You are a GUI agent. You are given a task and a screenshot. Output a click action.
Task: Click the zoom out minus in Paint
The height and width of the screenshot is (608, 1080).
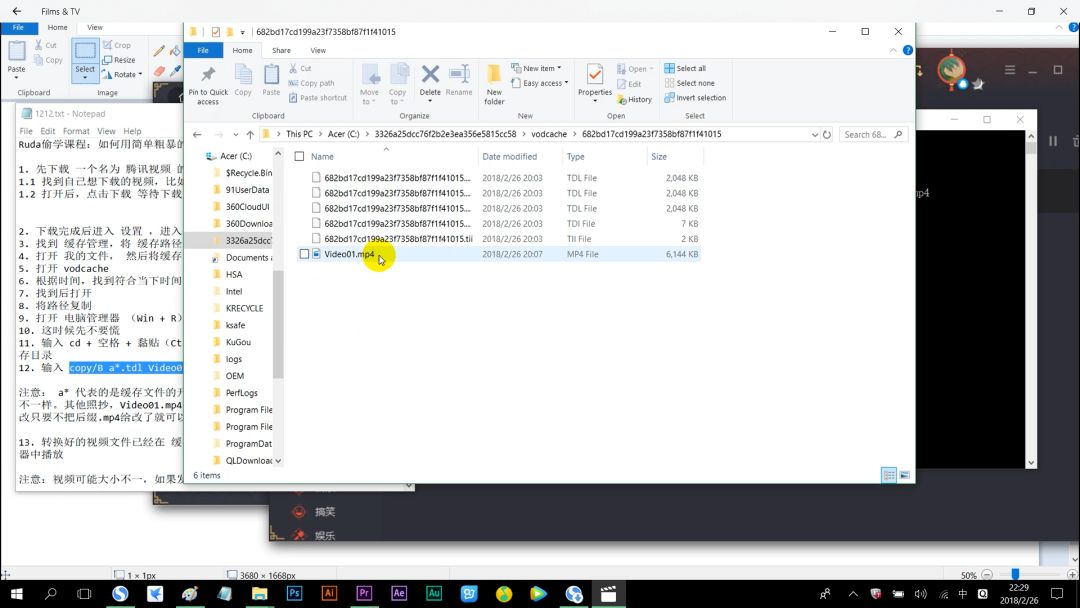pyautogui.click(x=986, y=574)
